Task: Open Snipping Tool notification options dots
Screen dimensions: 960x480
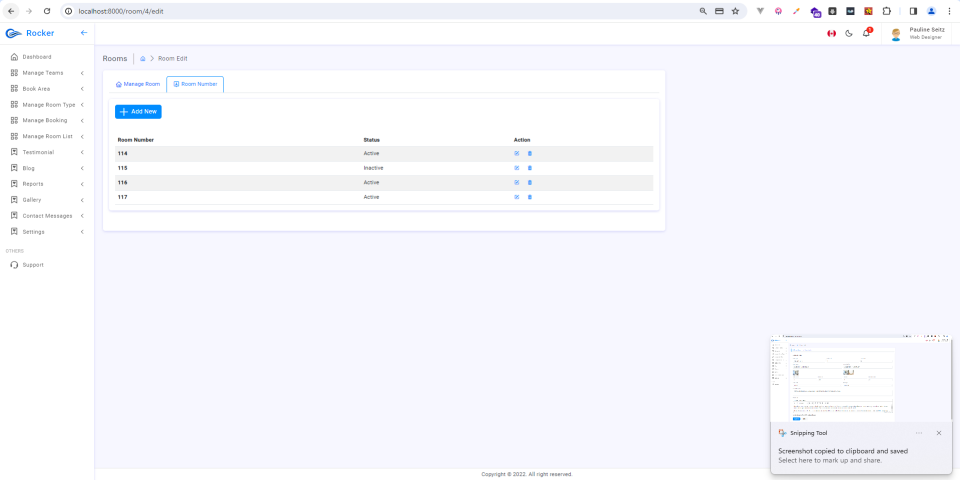Action: (x=918, y=433)
